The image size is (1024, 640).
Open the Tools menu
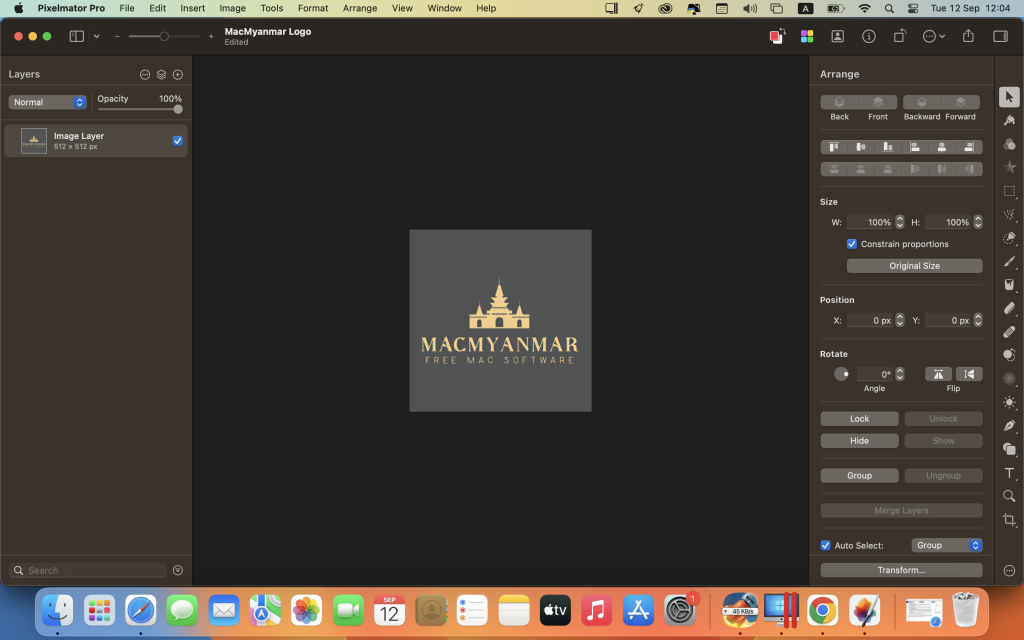pos(272,8)
